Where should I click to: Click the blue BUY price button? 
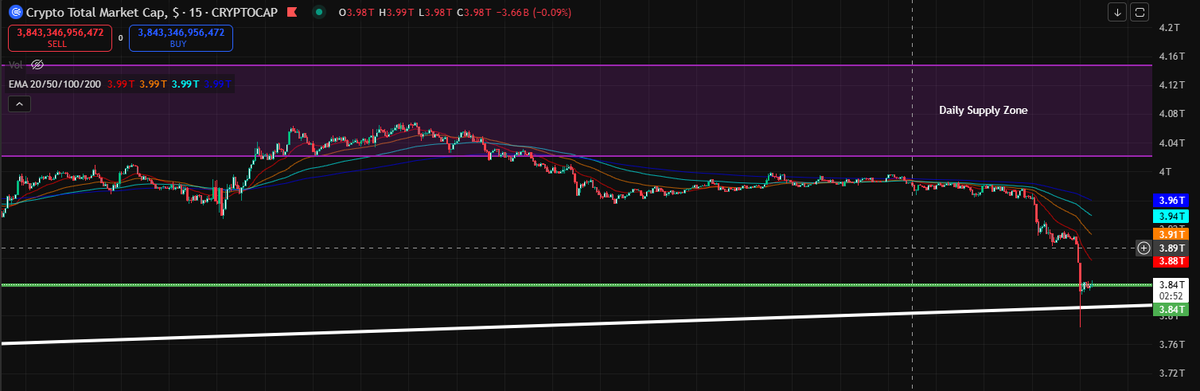pyautogui.click(x=181, y=38)
